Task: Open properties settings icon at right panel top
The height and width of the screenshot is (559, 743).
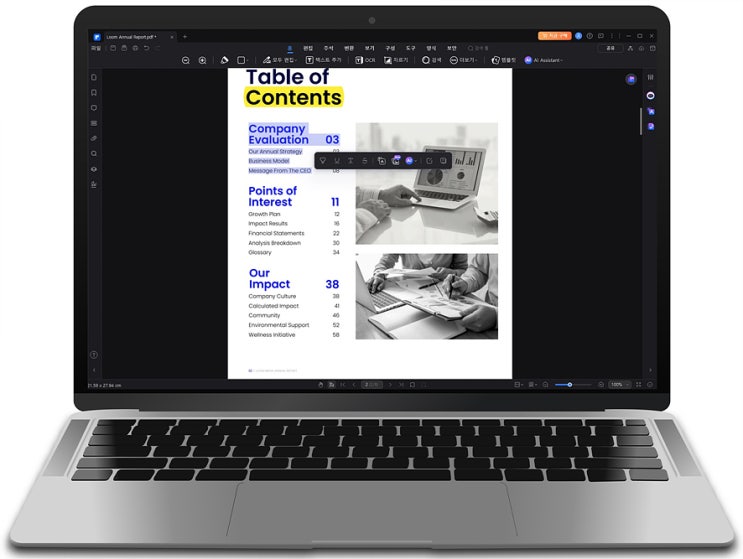Action: tap(651, 77)
